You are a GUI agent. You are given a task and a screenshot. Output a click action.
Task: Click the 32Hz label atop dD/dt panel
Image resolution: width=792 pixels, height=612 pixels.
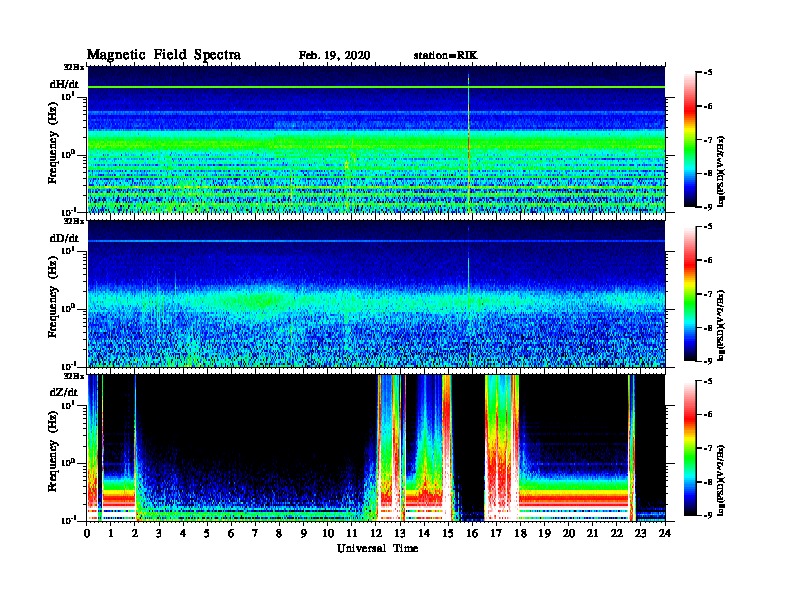point(74,221)
